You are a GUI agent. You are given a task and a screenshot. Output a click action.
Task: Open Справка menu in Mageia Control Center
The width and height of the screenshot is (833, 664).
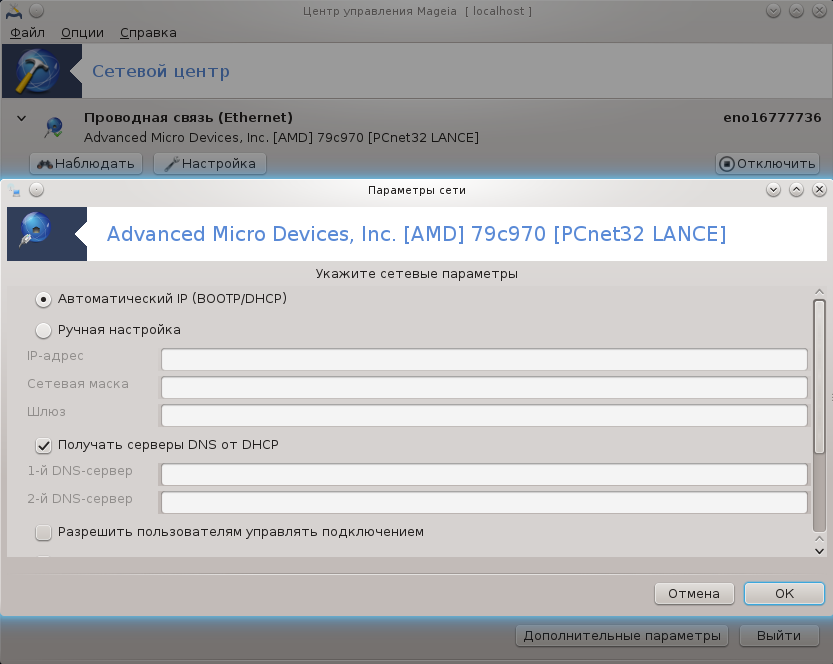click(x=148, y=33)
